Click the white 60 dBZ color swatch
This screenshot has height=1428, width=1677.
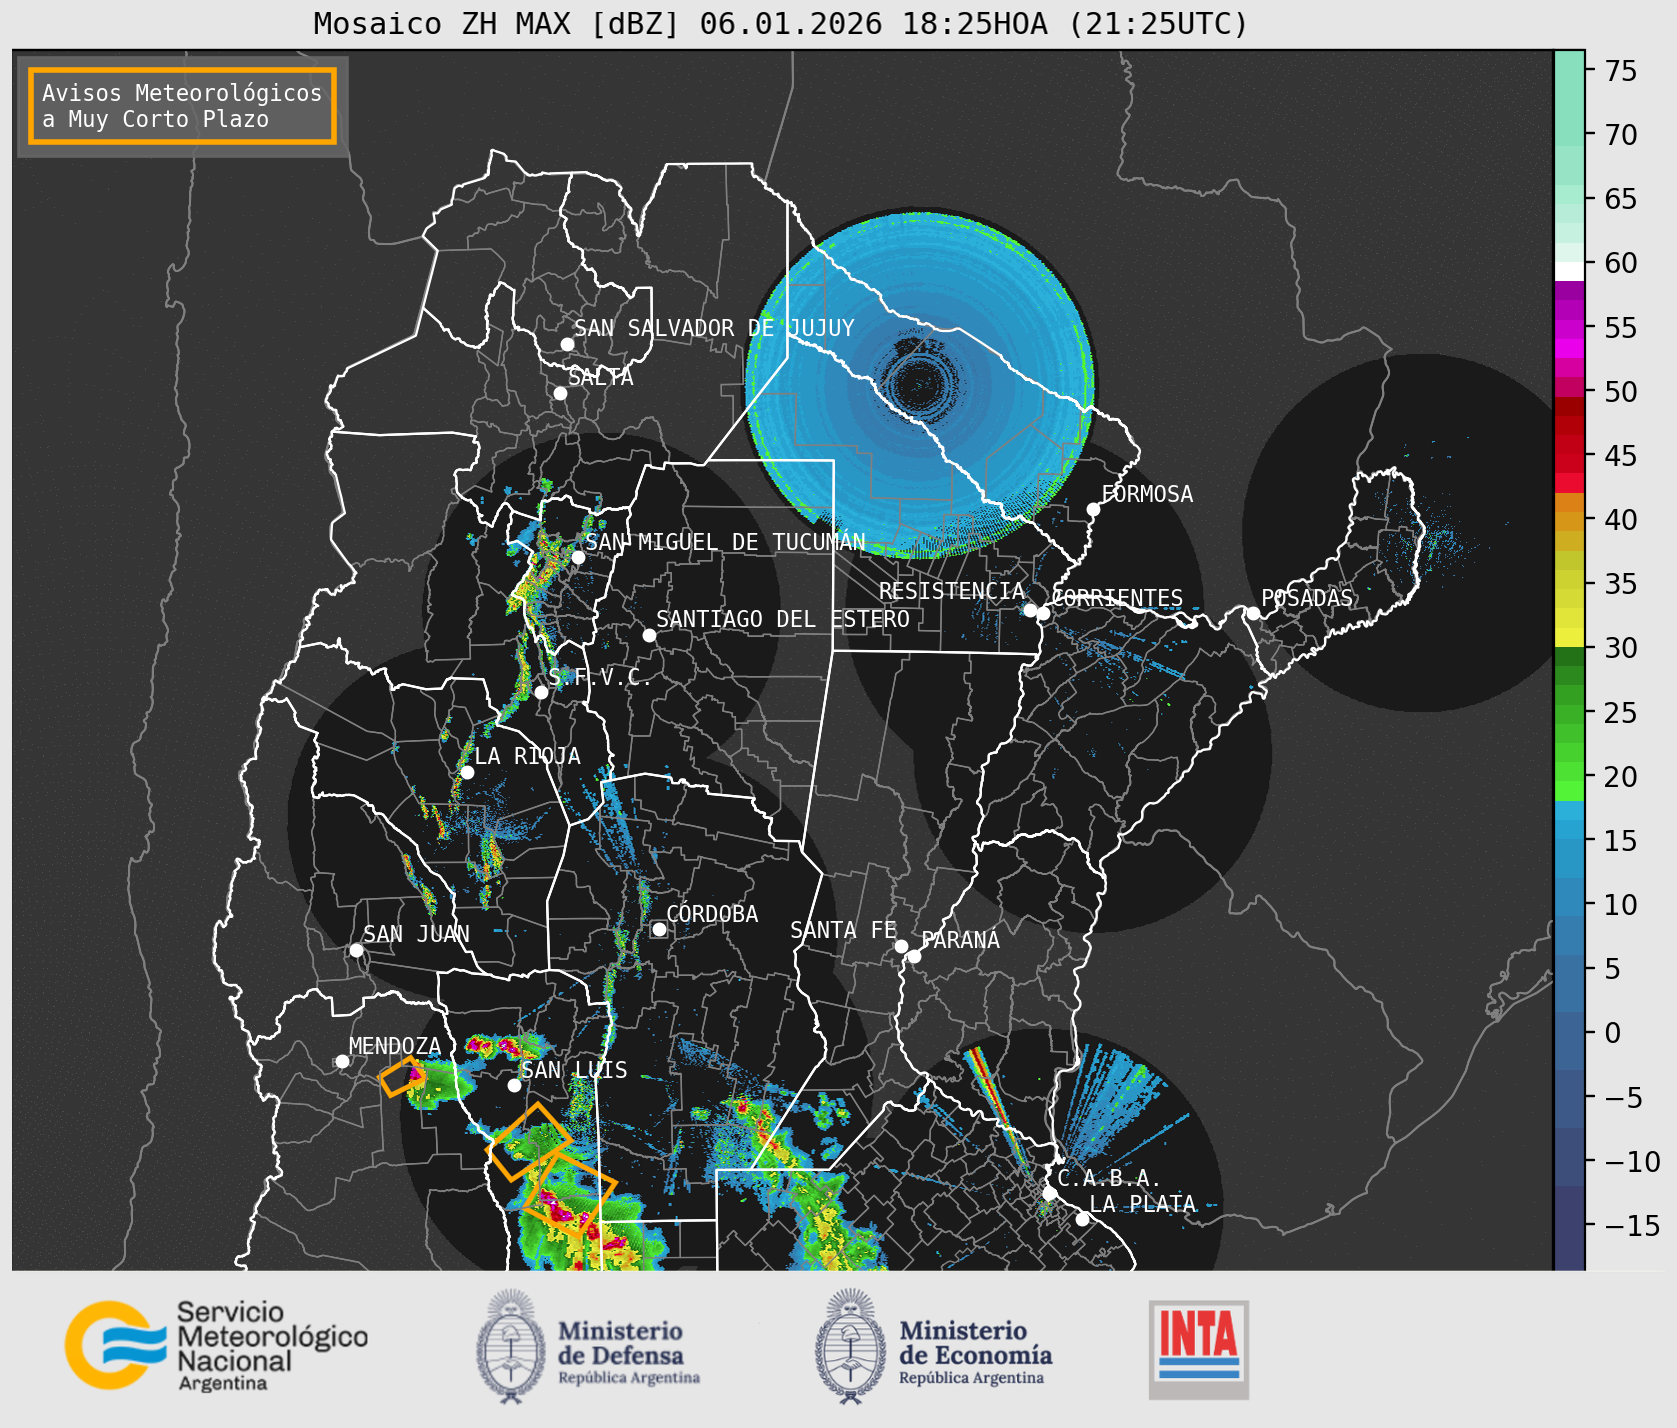(1570, 270)
